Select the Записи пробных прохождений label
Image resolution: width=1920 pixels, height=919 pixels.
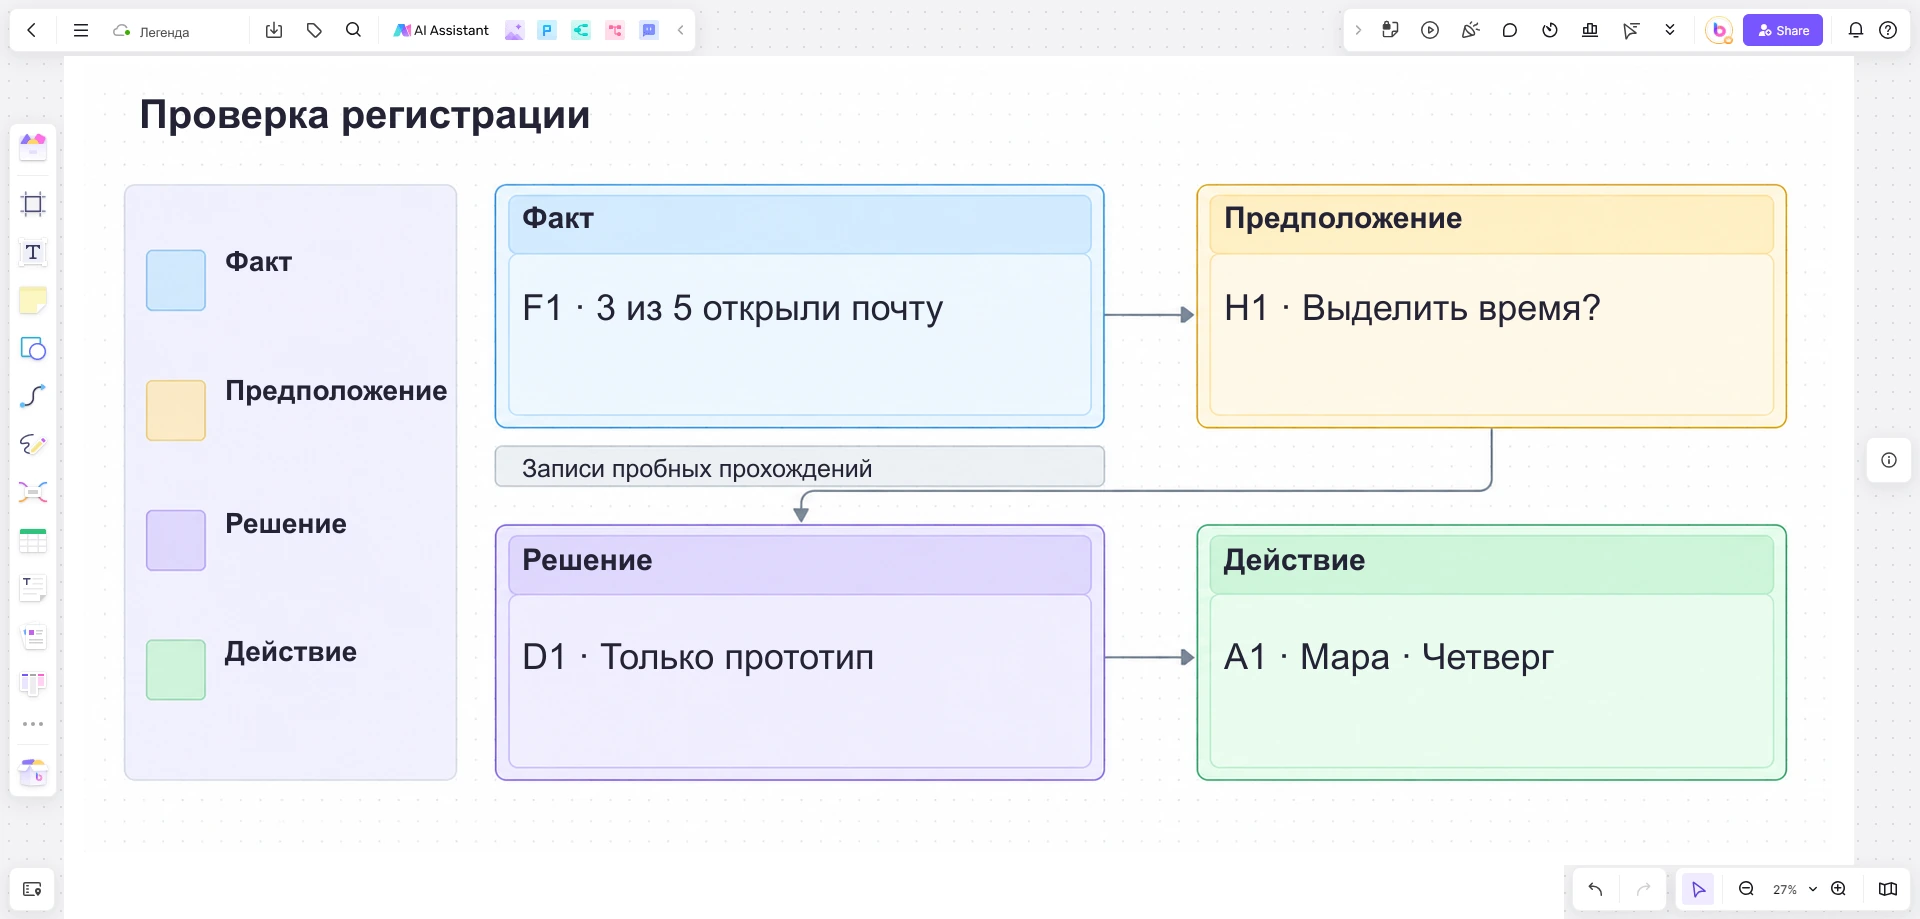(800, 467)
